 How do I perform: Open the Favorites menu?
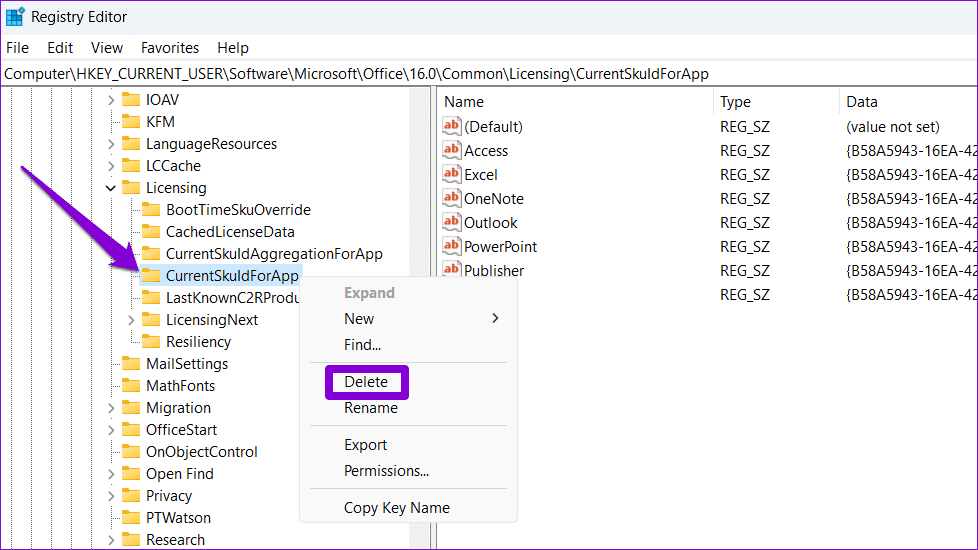tap(170, 48)
